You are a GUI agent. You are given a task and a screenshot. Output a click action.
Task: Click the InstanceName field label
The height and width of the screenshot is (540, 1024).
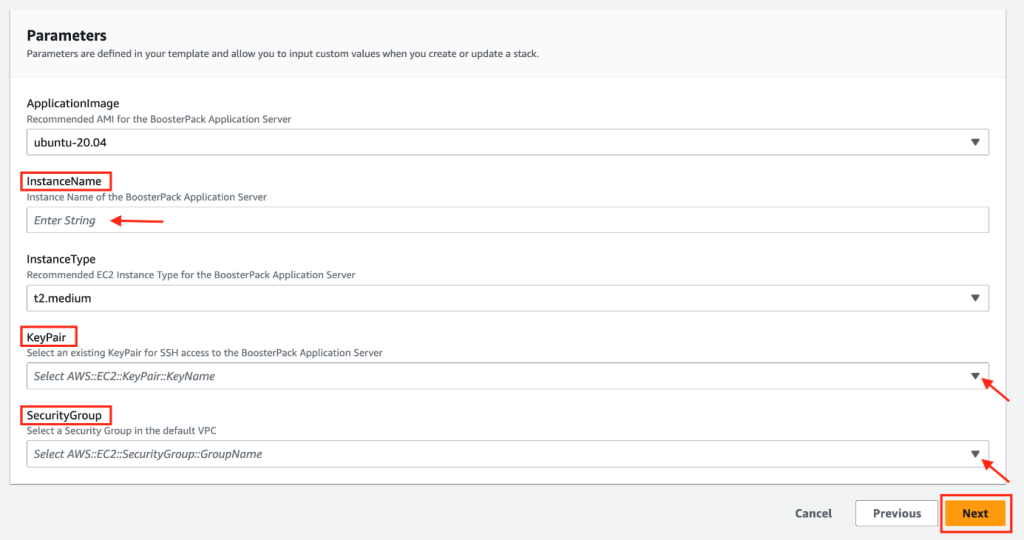67,181
